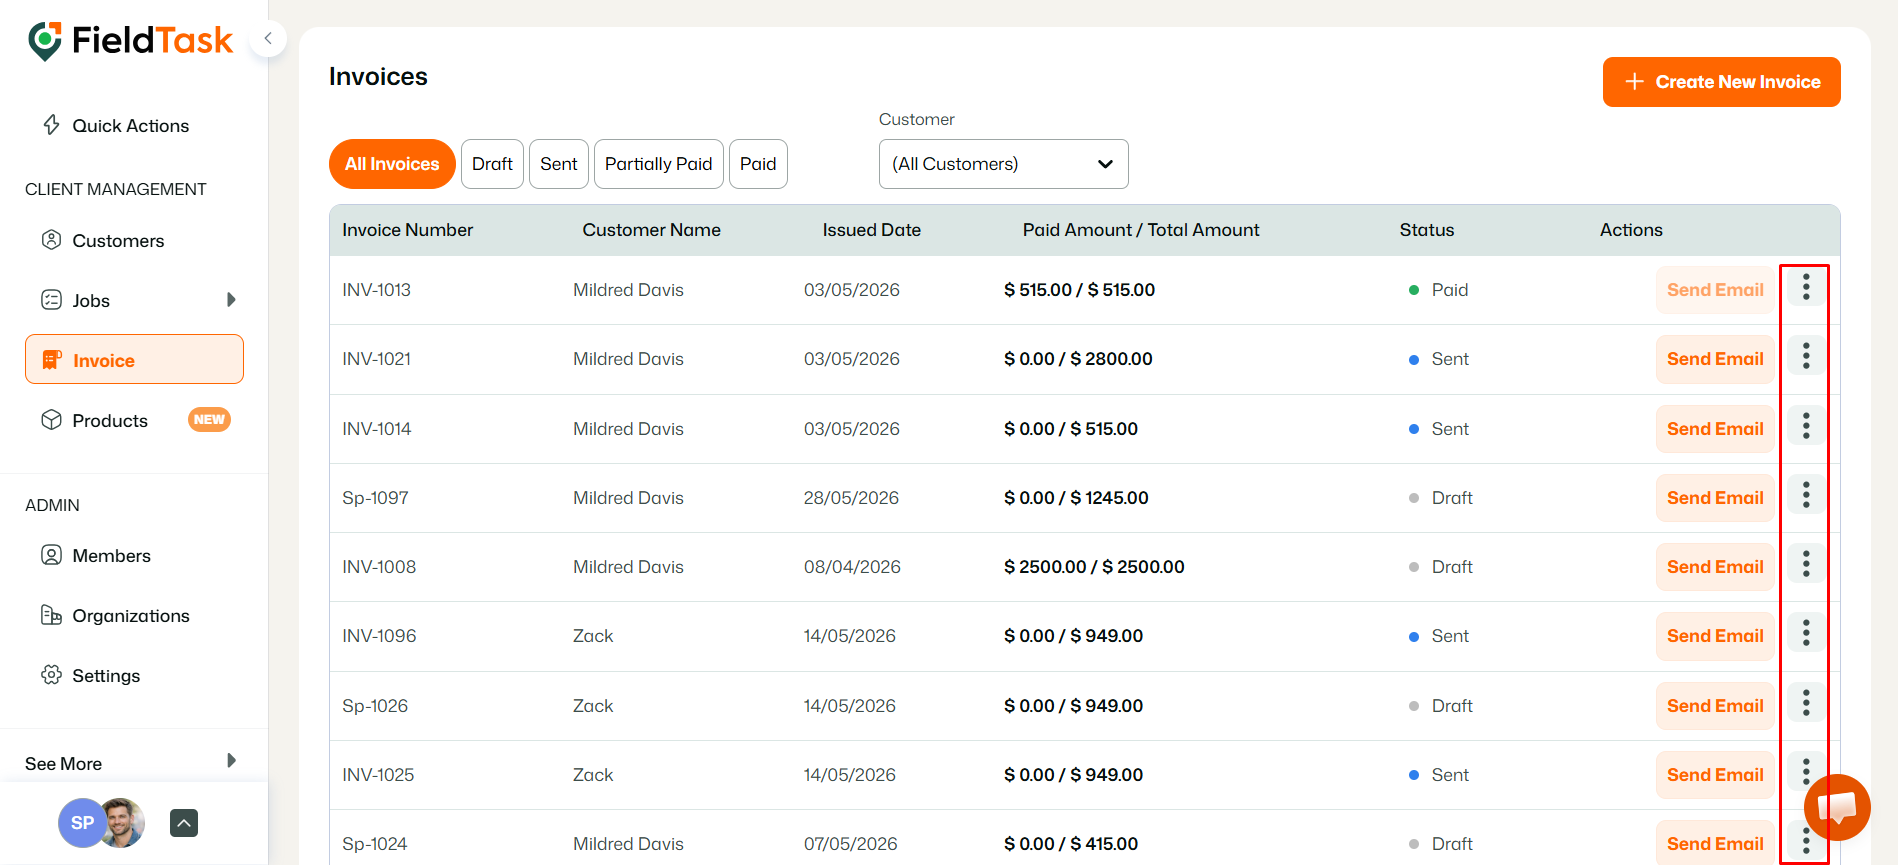Send email for invoice Sp-1097

coord(1715,498)
